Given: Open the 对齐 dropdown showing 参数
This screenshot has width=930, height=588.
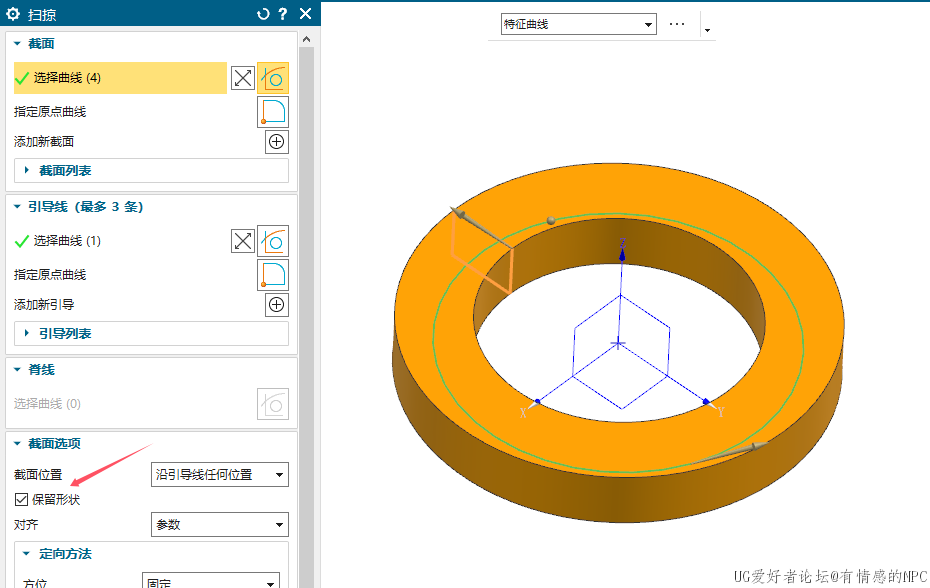Looking at the screenshot, I should 219,524.
